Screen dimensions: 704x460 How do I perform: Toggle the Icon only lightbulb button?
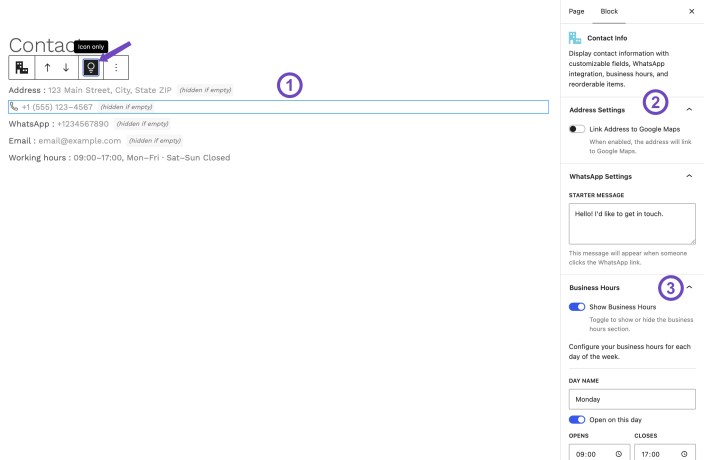[x=91, y=68]
